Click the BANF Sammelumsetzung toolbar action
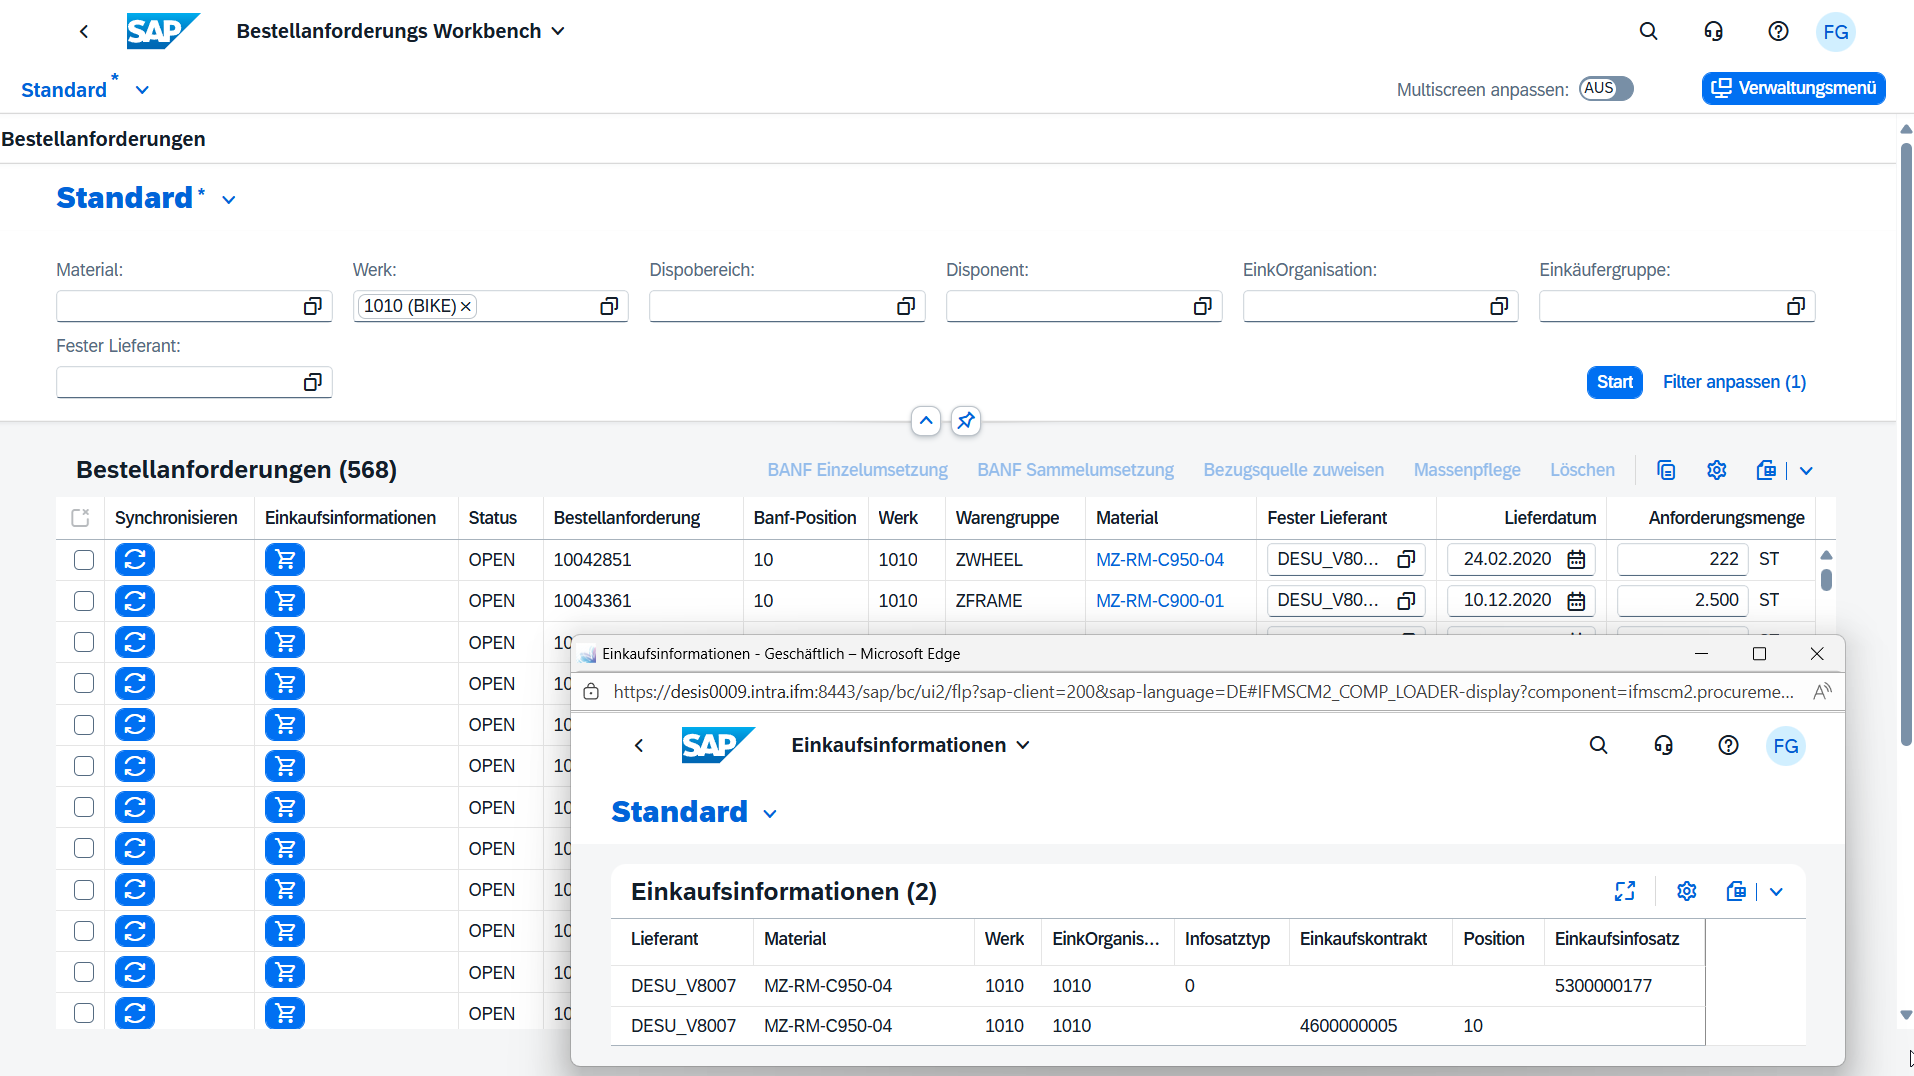Viewport: 1914px width, 1076px height. point(1075,470)
